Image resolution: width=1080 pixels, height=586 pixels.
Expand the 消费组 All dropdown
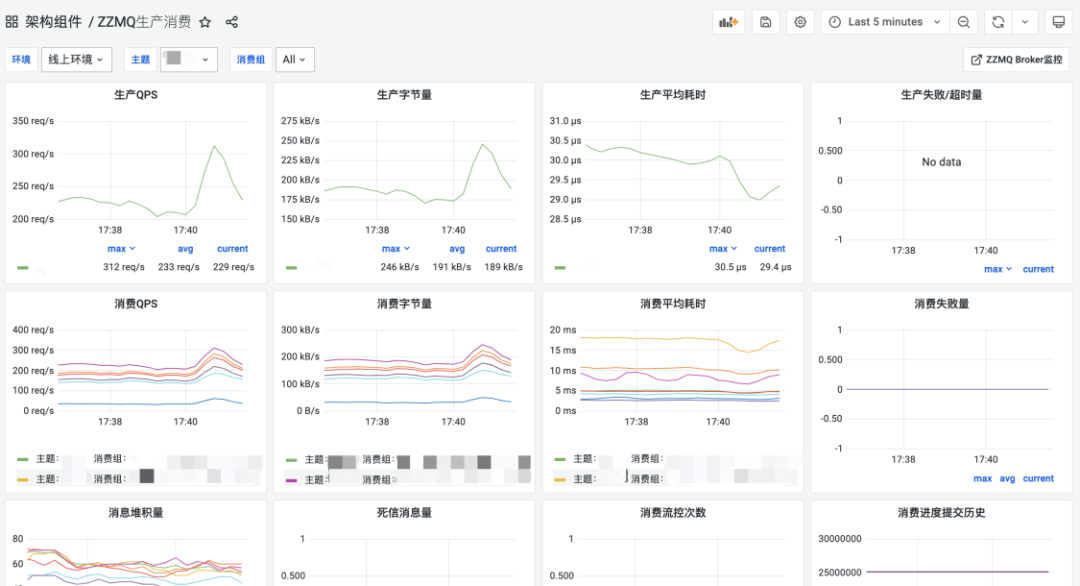pos(294,59)
